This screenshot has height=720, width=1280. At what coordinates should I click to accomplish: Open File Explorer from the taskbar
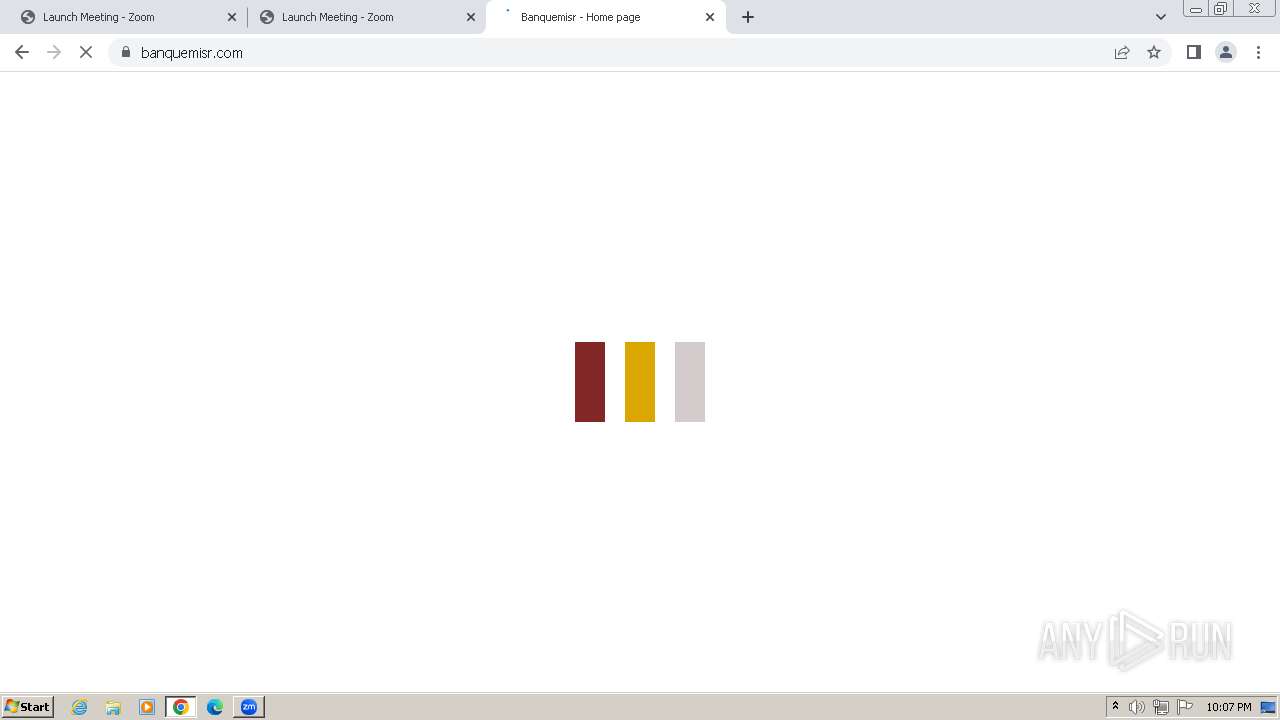point(113,707)
